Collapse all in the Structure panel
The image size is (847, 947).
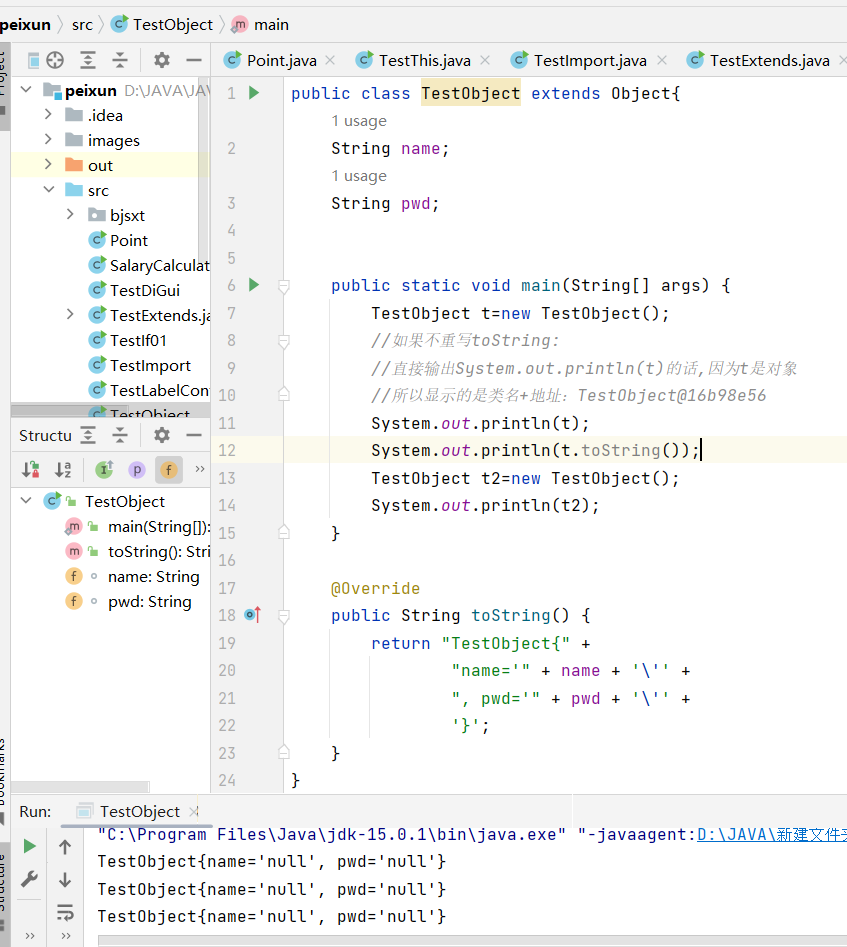click(x=120, y=435)
